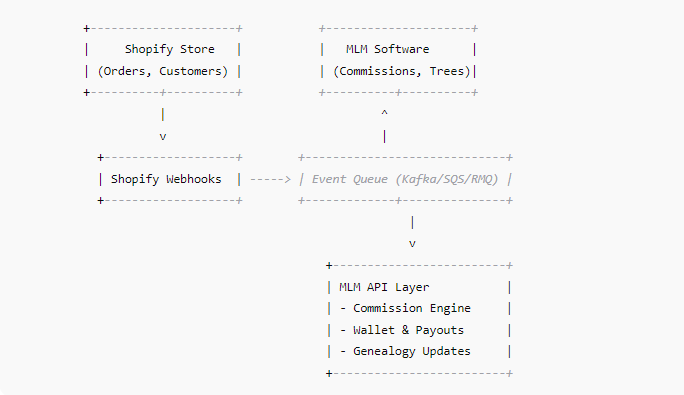Click the 'Shopify Store' text

click(170, 49)
